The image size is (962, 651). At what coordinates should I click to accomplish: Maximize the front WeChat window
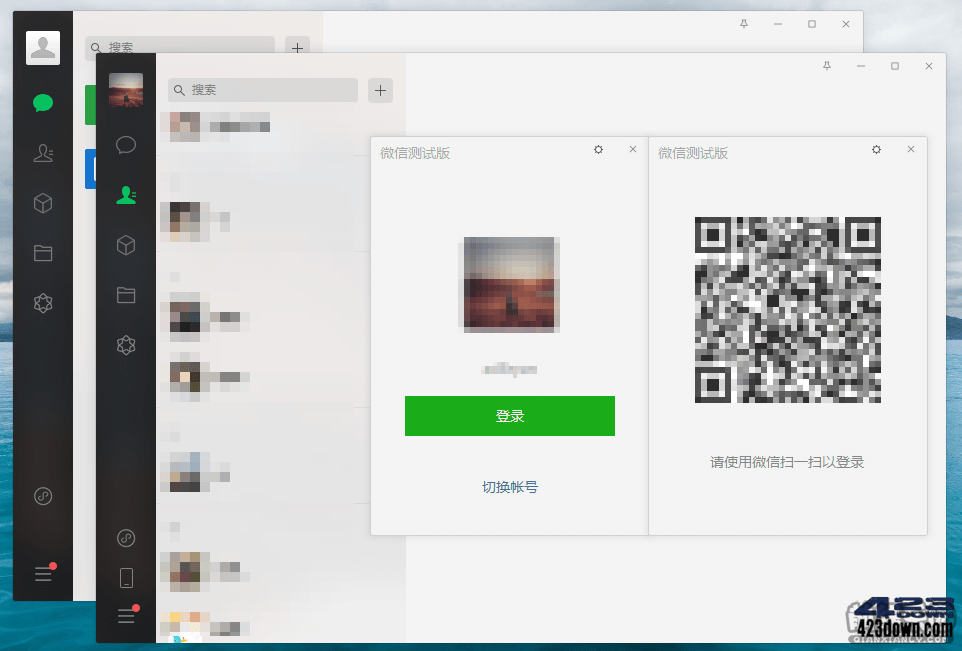[895, 66]
